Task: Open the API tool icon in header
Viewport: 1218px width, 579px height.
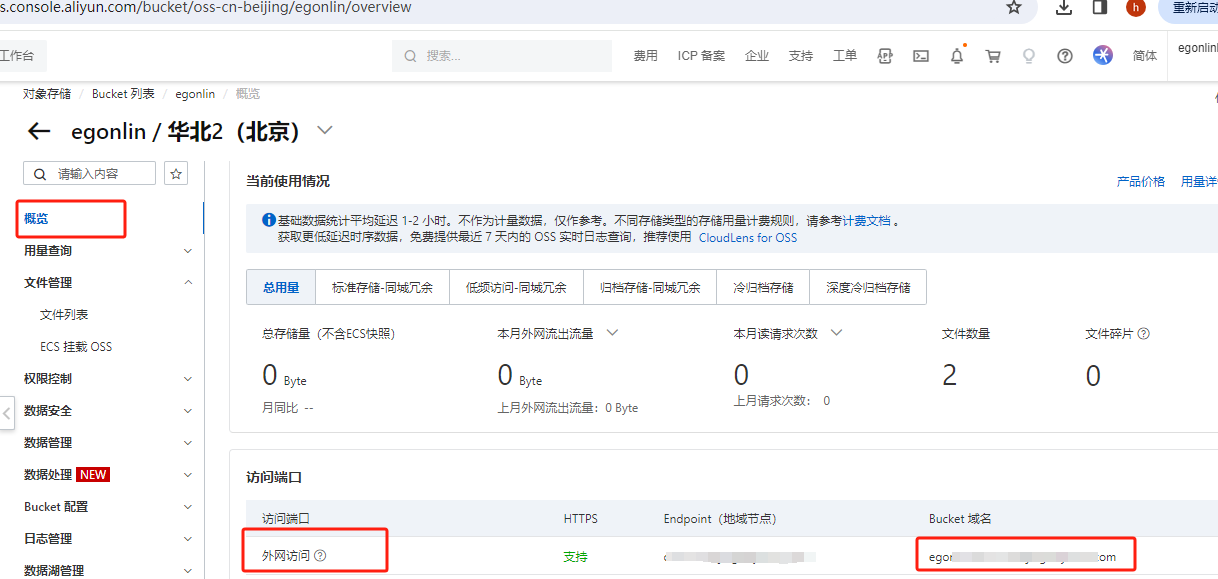Action: (x=885, y=56)
